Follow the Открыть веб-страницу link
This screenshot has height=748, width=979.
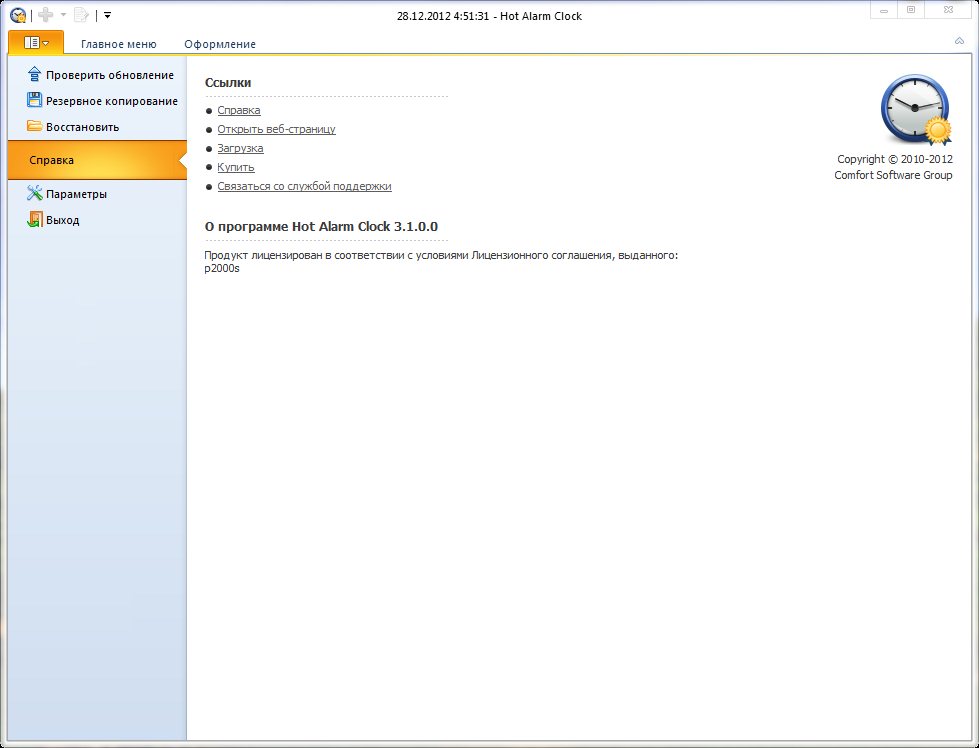(276, 129)
